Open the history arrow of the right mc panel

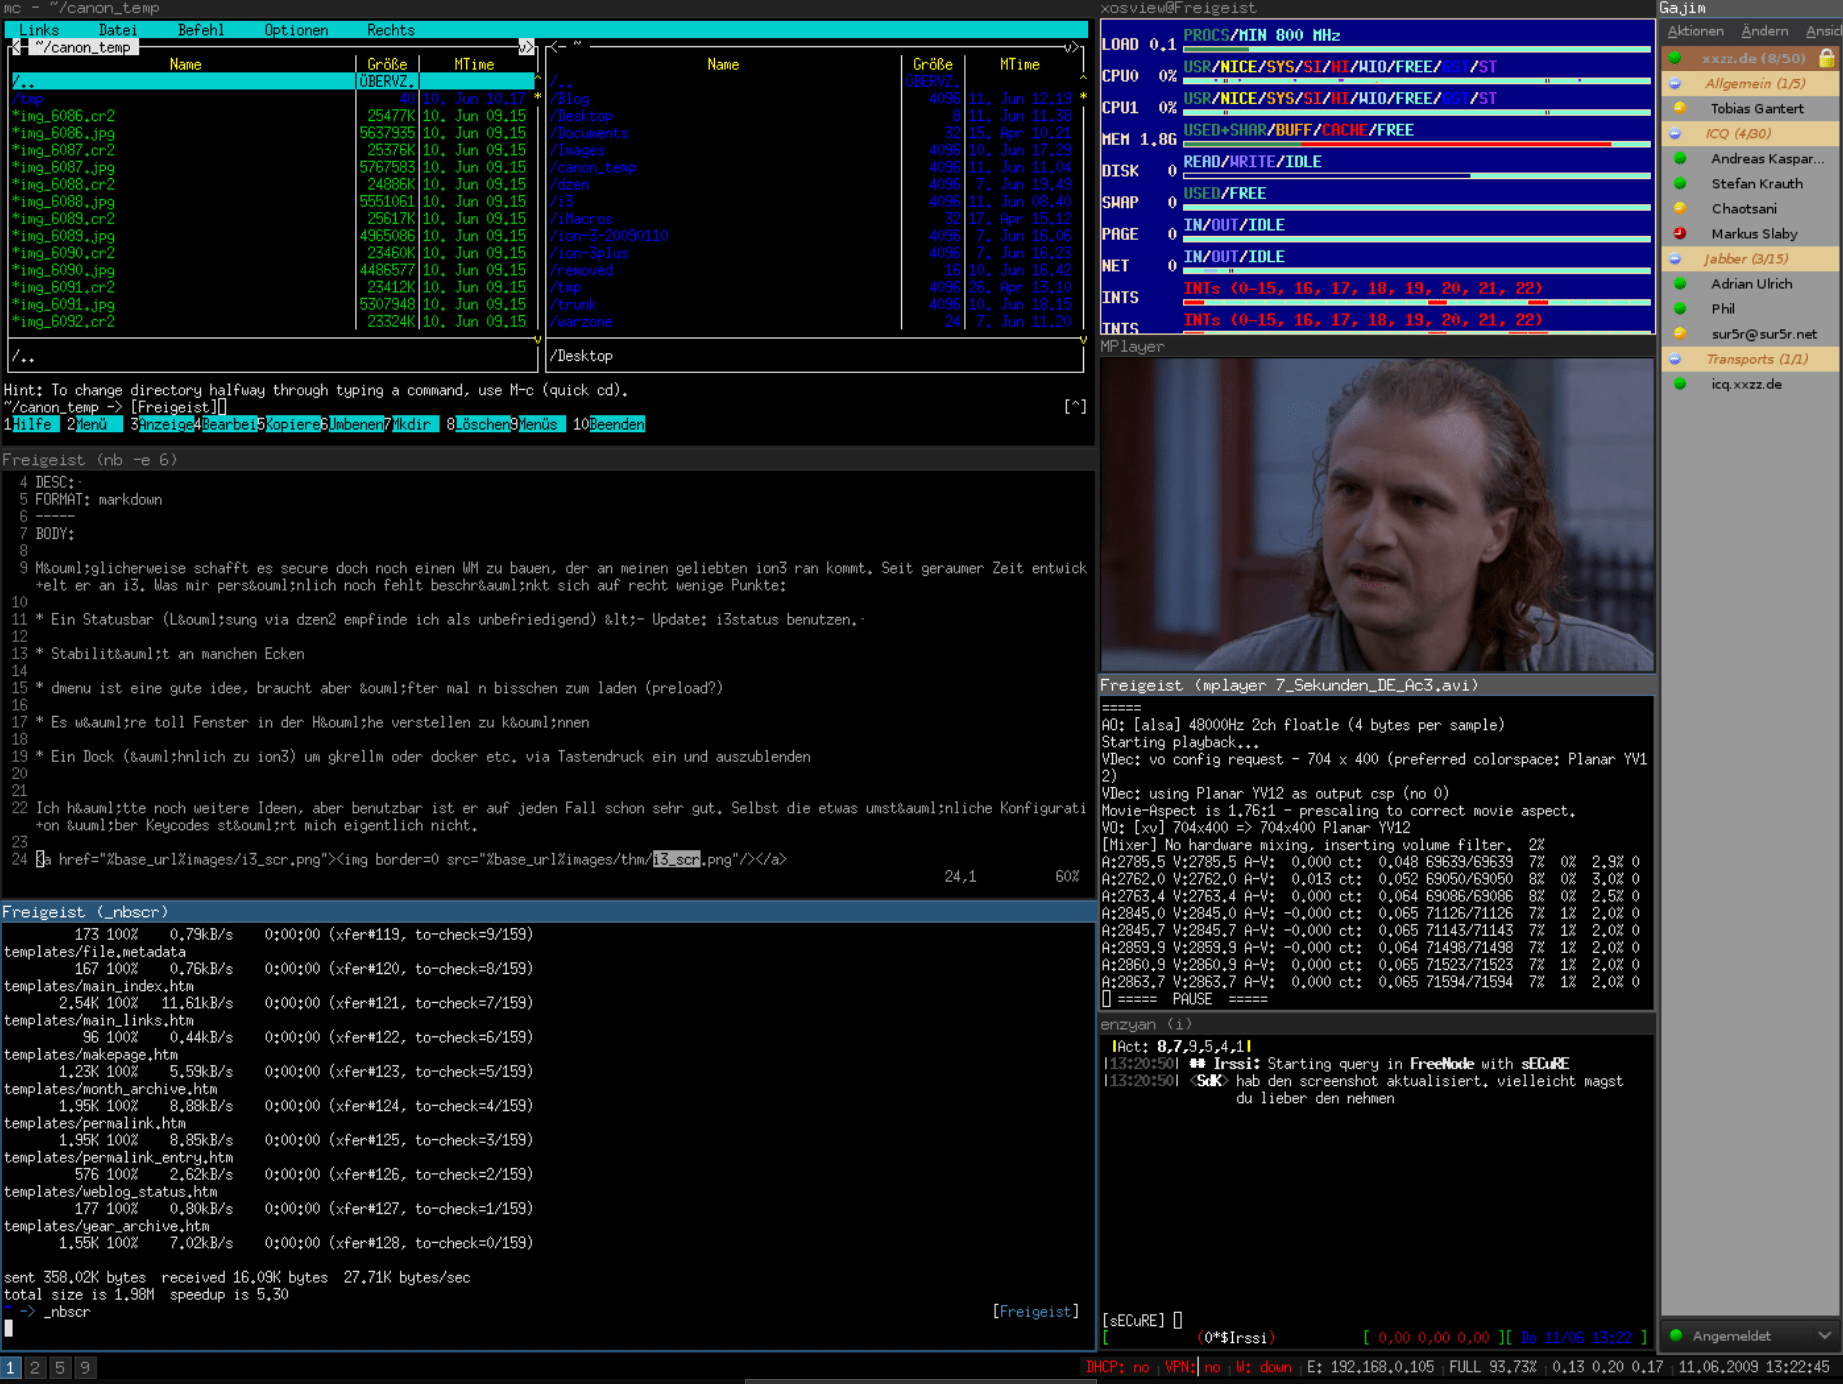click(1072, 47)
